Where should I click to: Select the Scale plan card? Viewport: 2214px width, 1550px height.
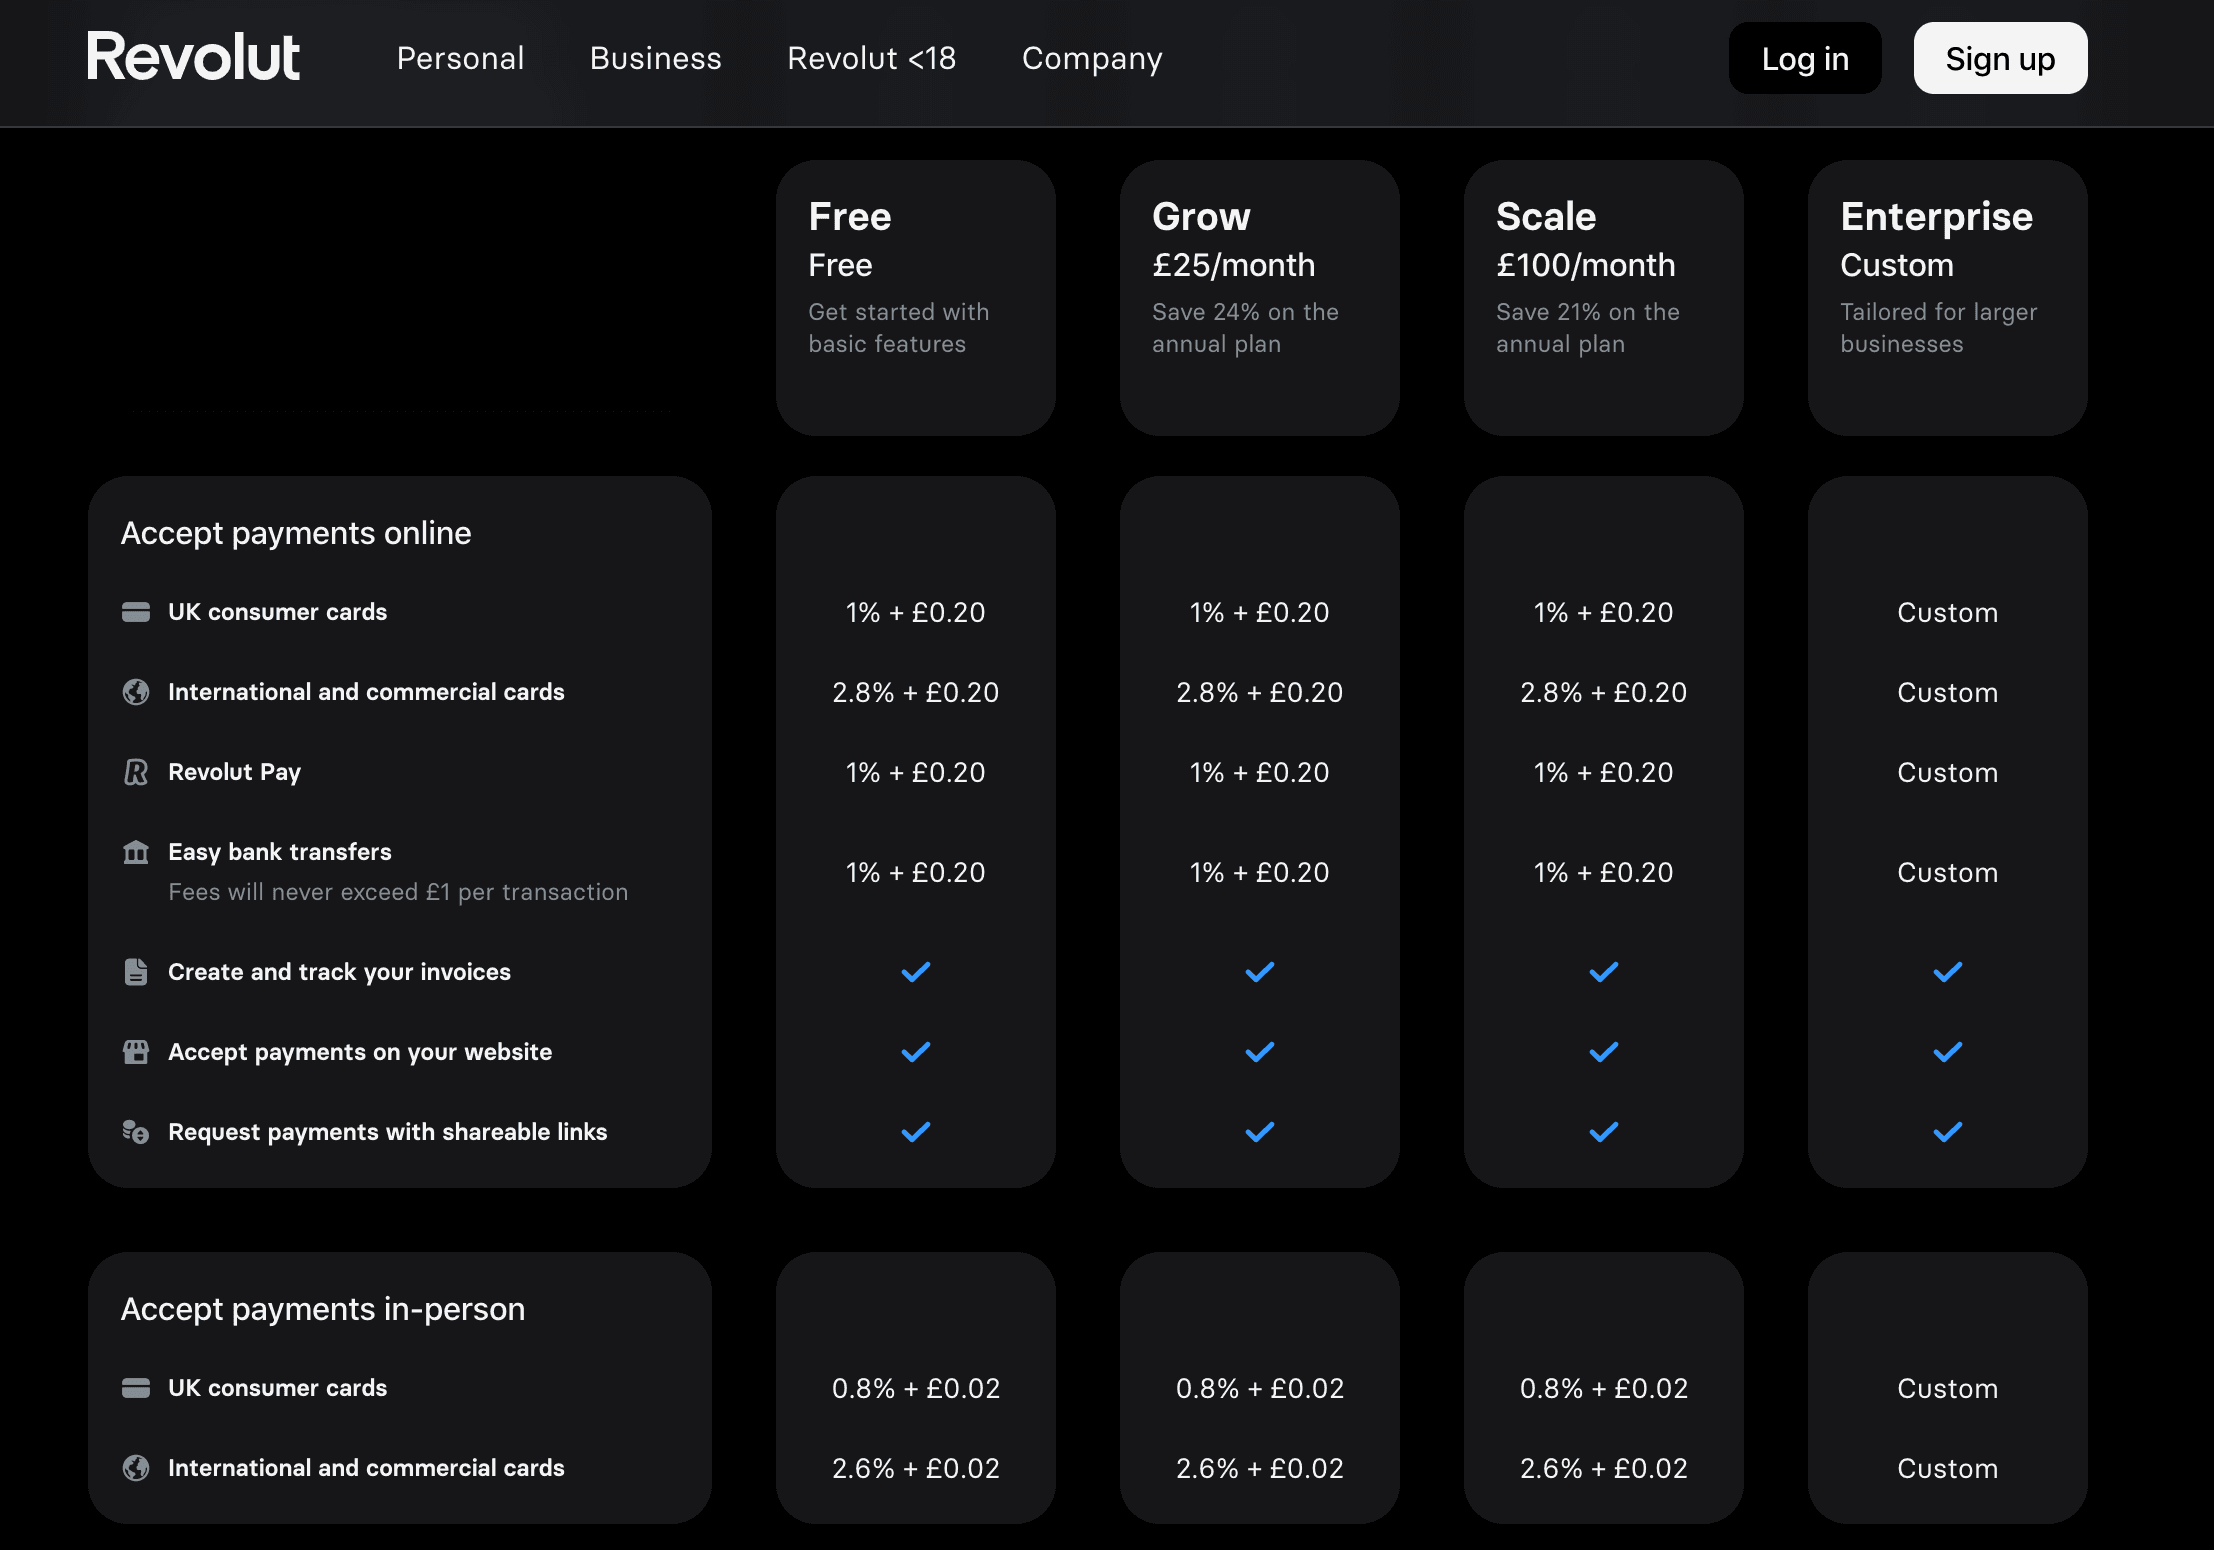pos(1603,297)
